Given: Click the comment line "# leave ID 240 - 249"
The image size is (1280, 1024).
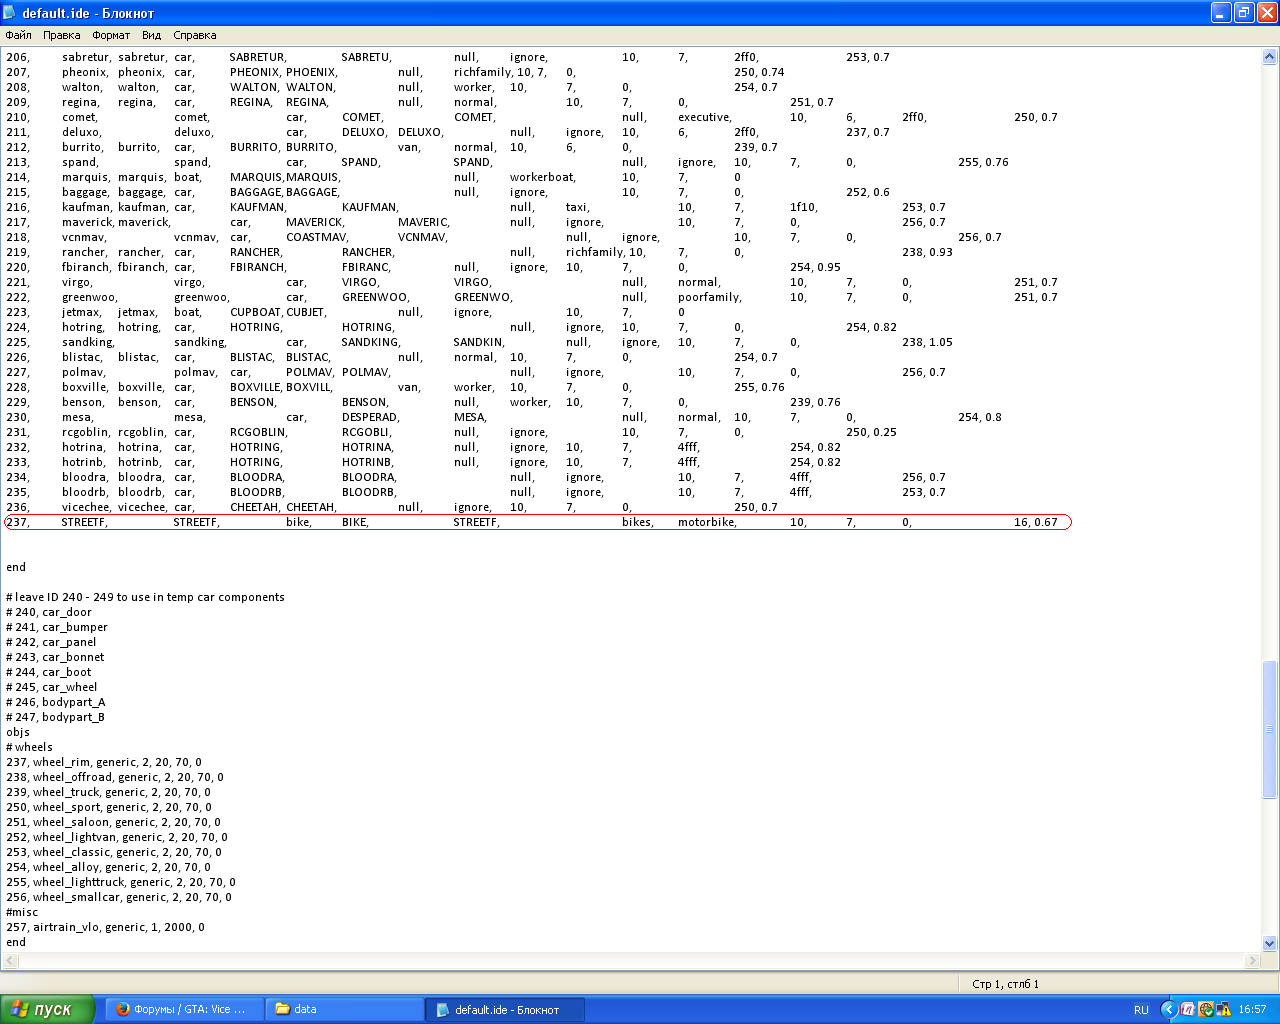Looking at the screenshot, I should pos(145,597).
